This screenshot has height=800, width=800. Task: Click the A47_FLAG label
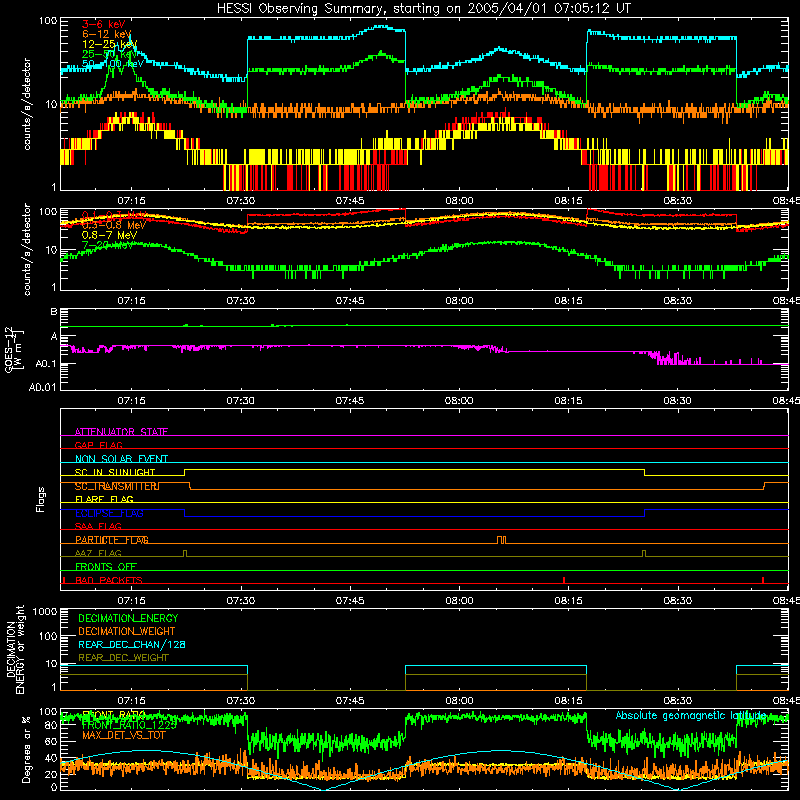click(98, 553)
